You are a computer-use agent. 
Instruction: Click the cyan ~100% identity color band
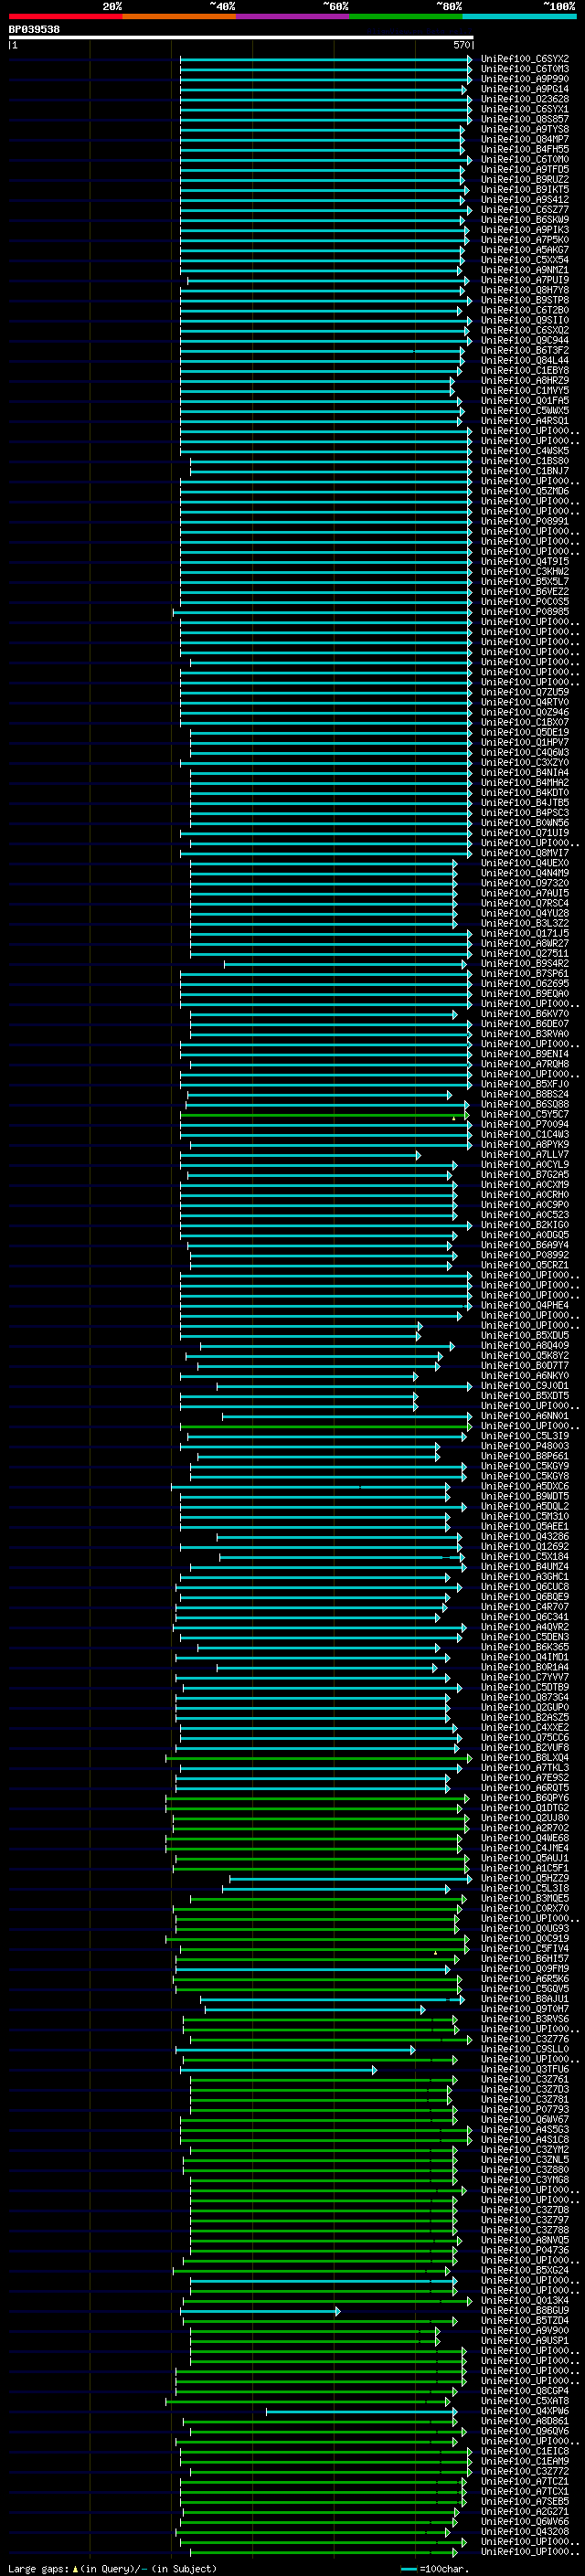click(519, 16)
